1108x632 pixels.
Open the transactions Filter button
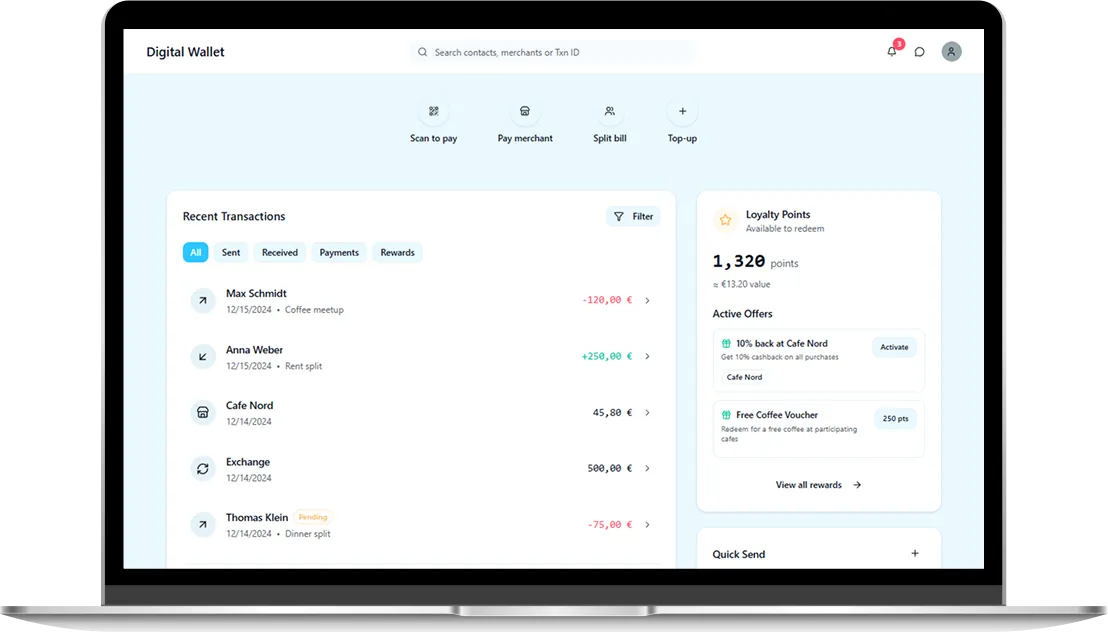pos(633,216)
